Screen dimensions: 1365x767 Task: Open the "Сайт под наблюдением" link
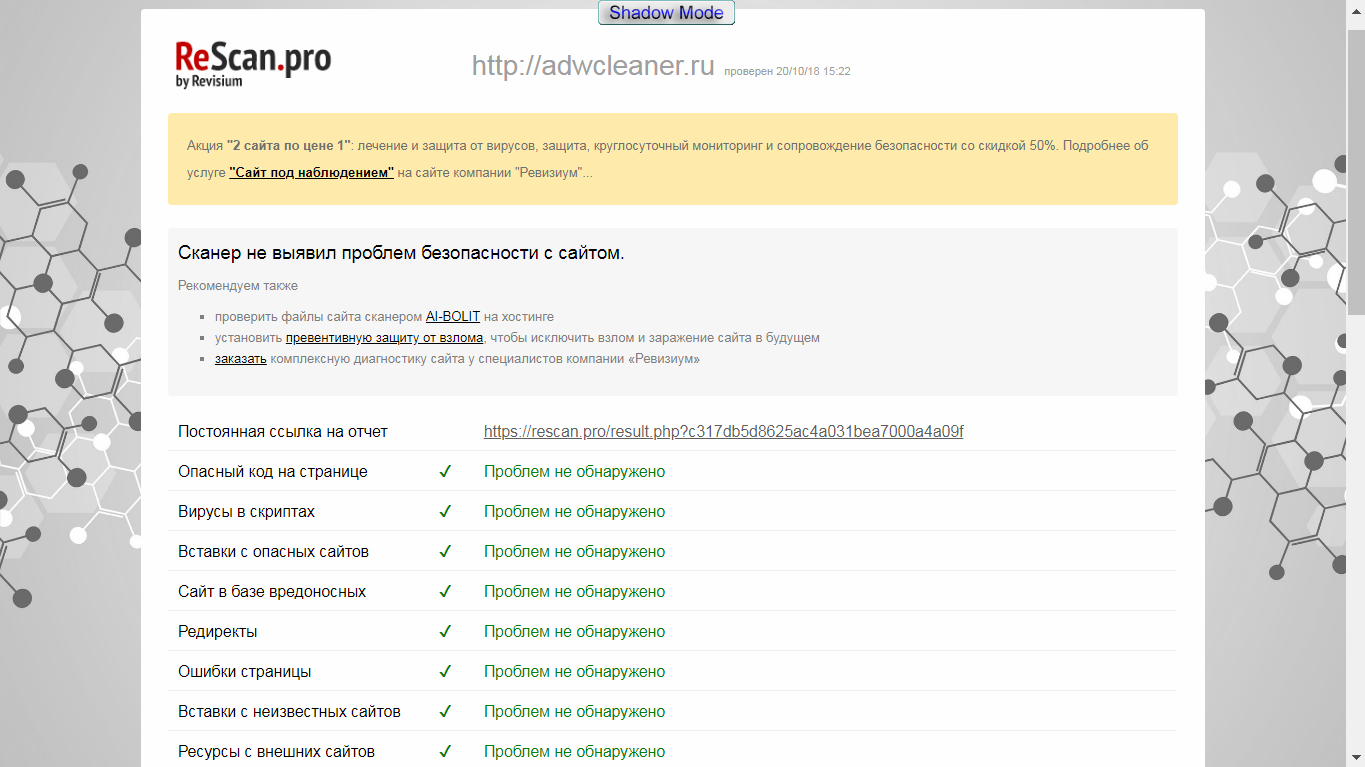tap(311, 172)
